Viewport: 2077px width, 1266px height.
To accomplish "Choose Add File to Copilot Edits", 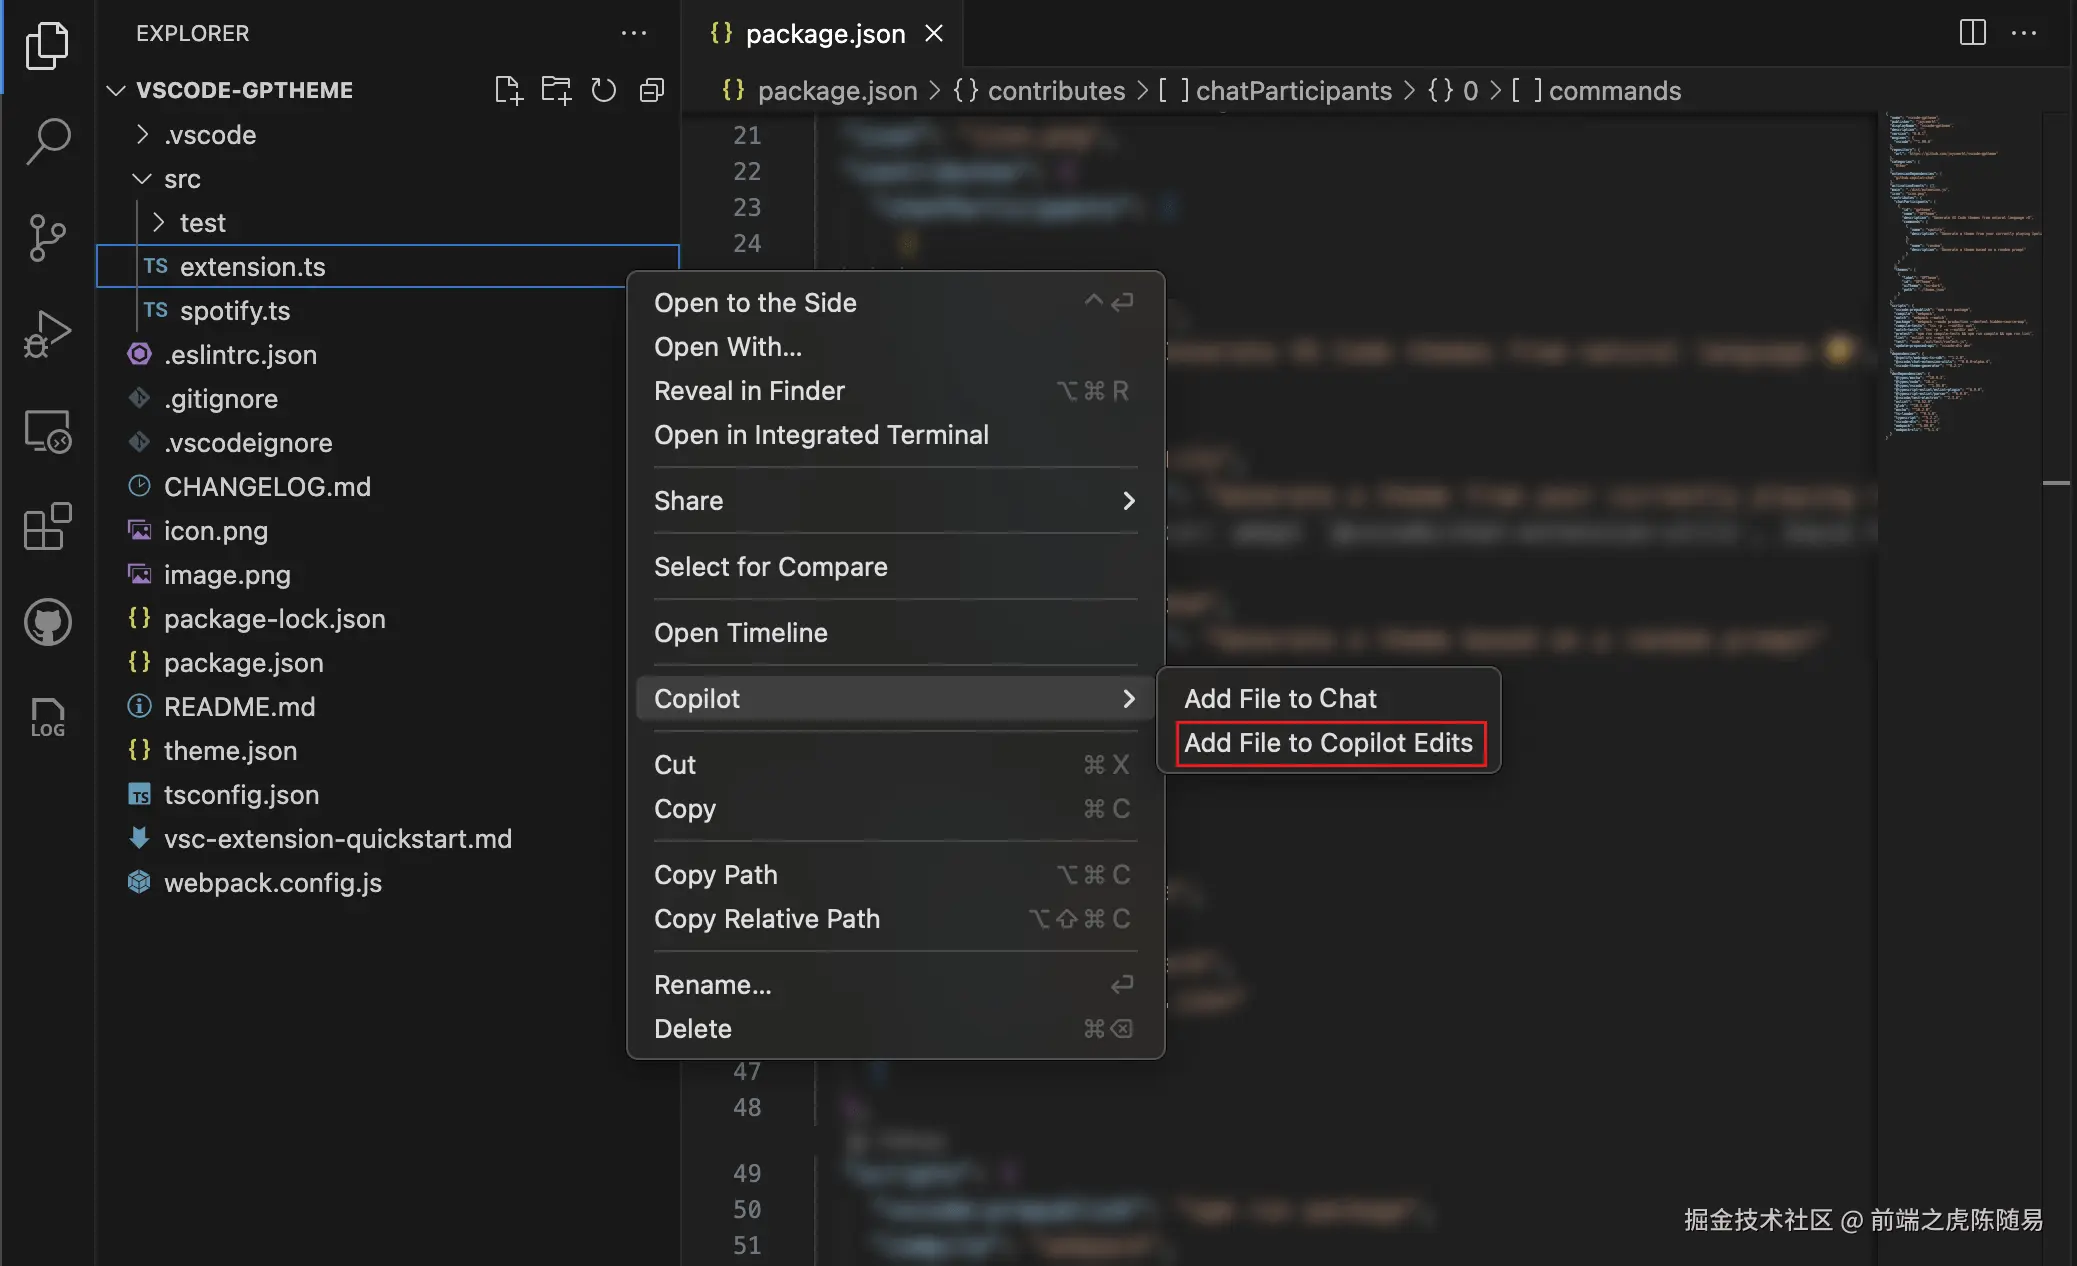I will click(1328, 743).
